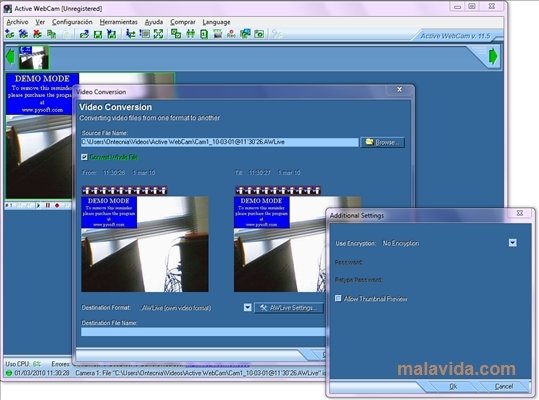
Task: Open the Herramientas menu
Action: tap(119, 22)
